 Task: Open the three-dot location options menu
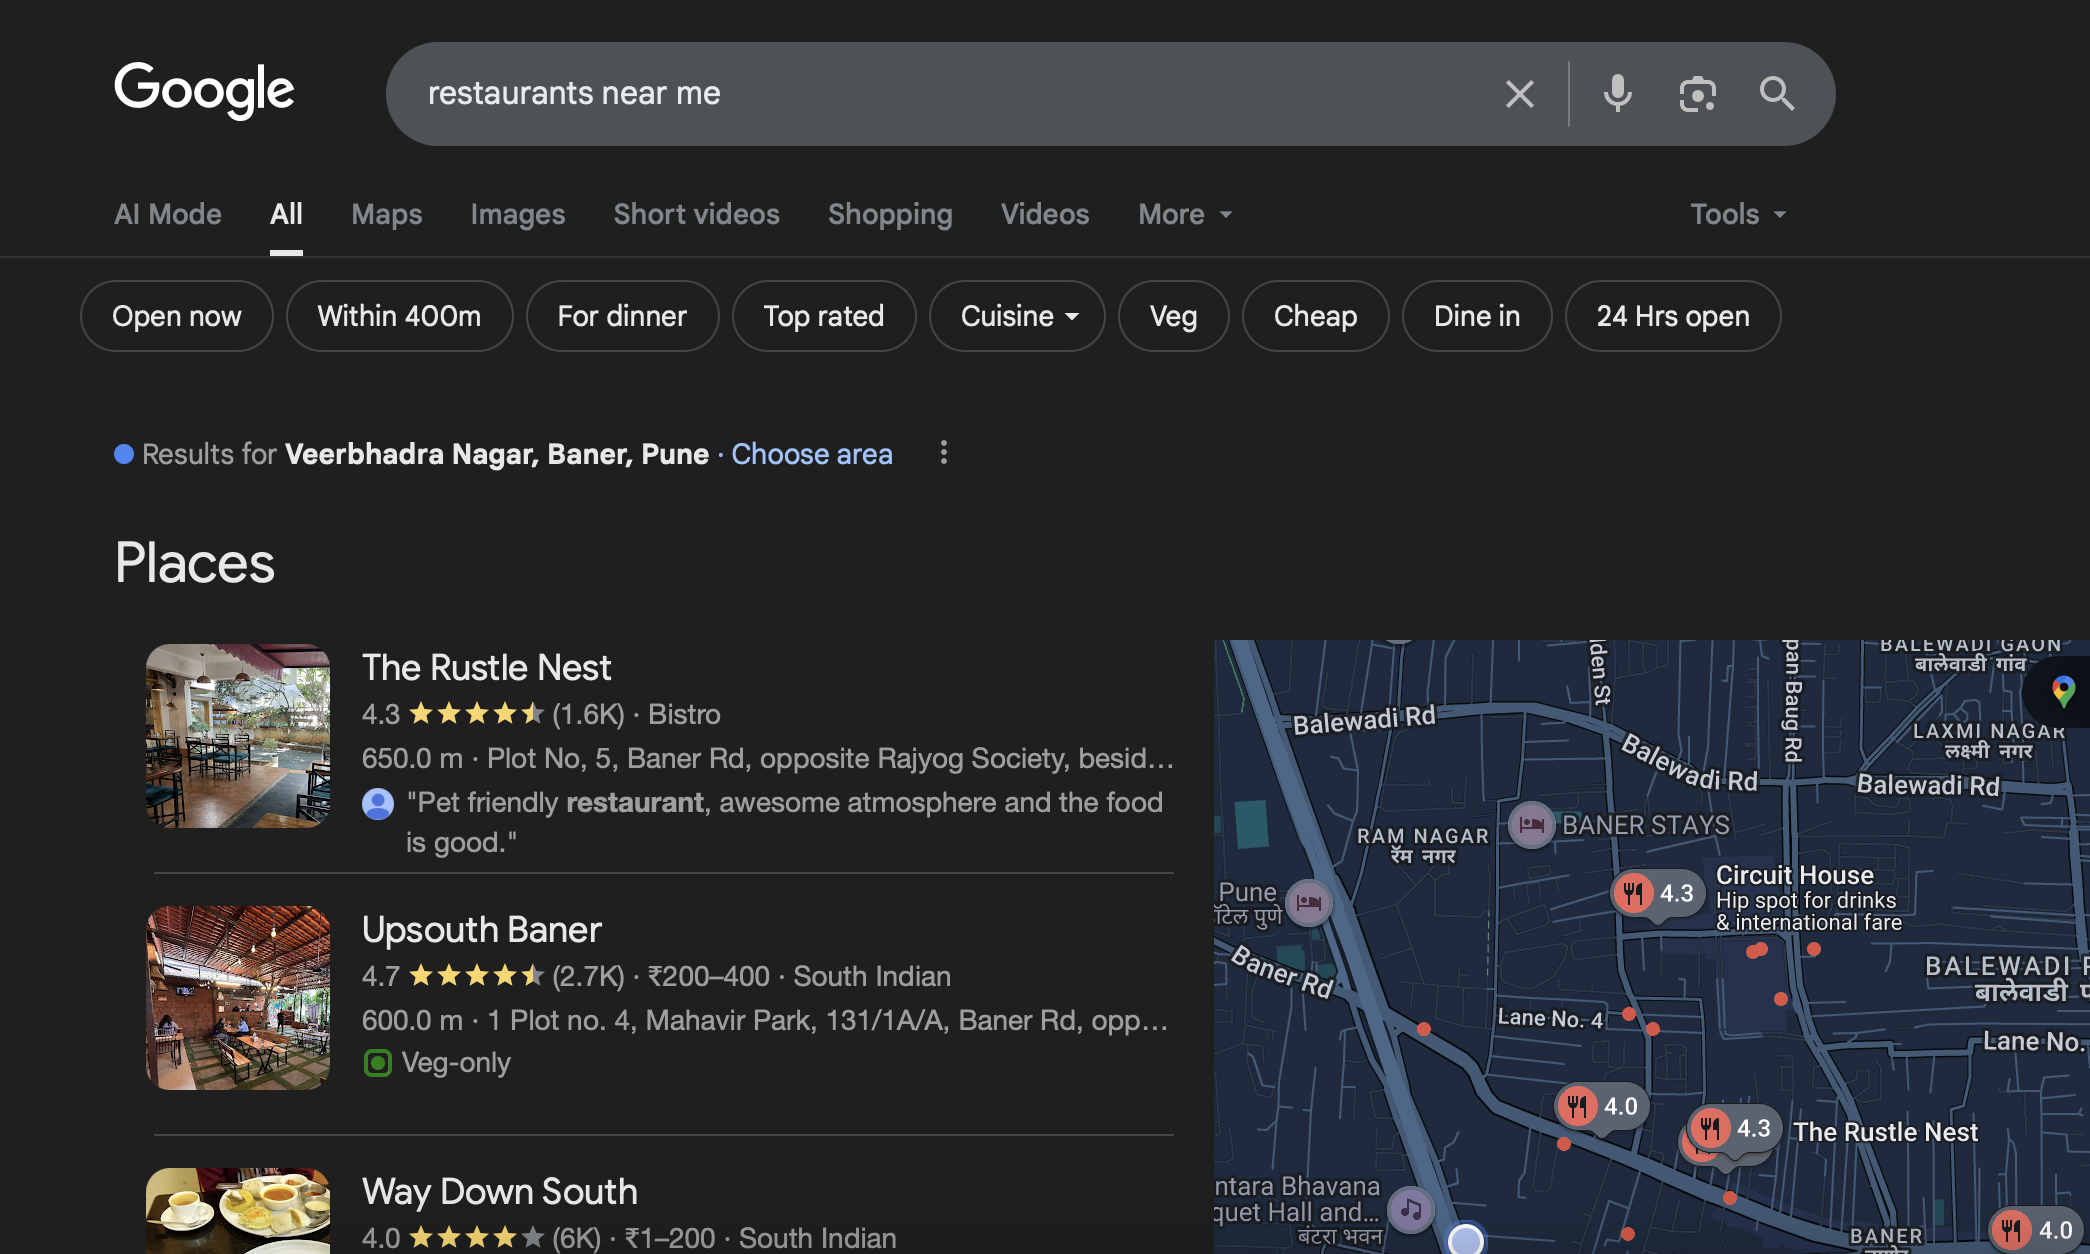click(x=943, y=453)
